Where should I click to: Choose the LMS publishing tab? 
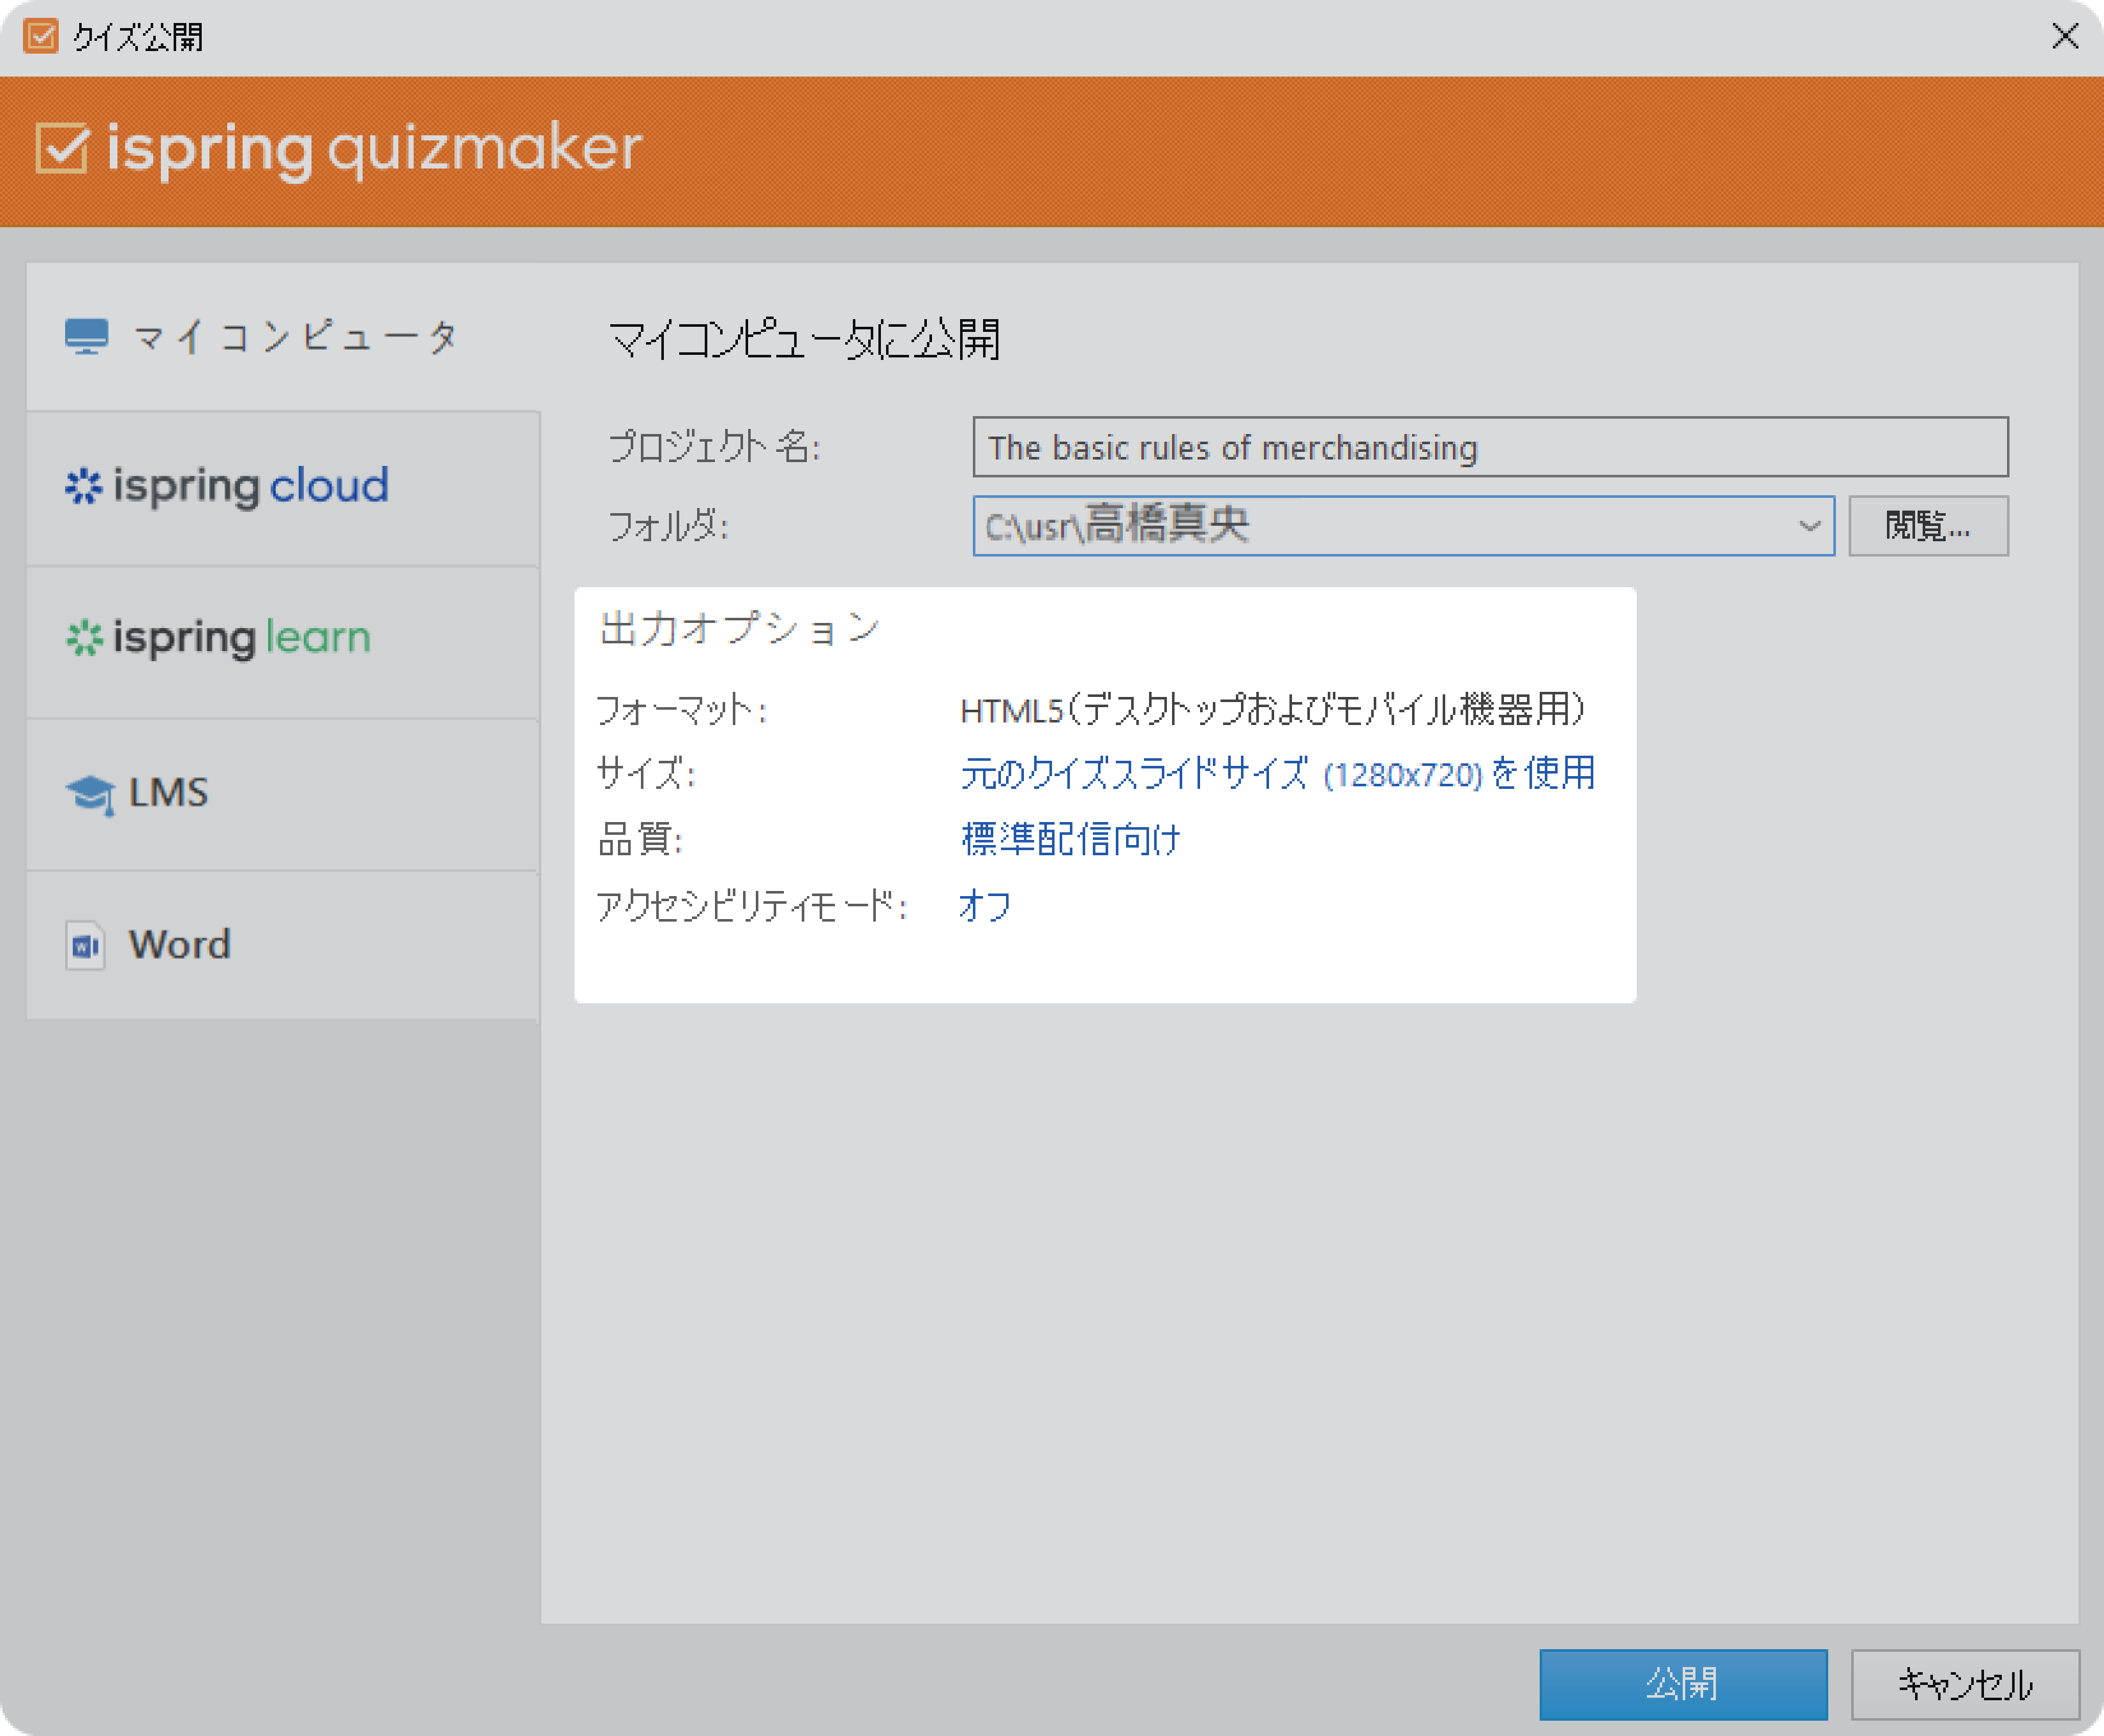[283, 794]
